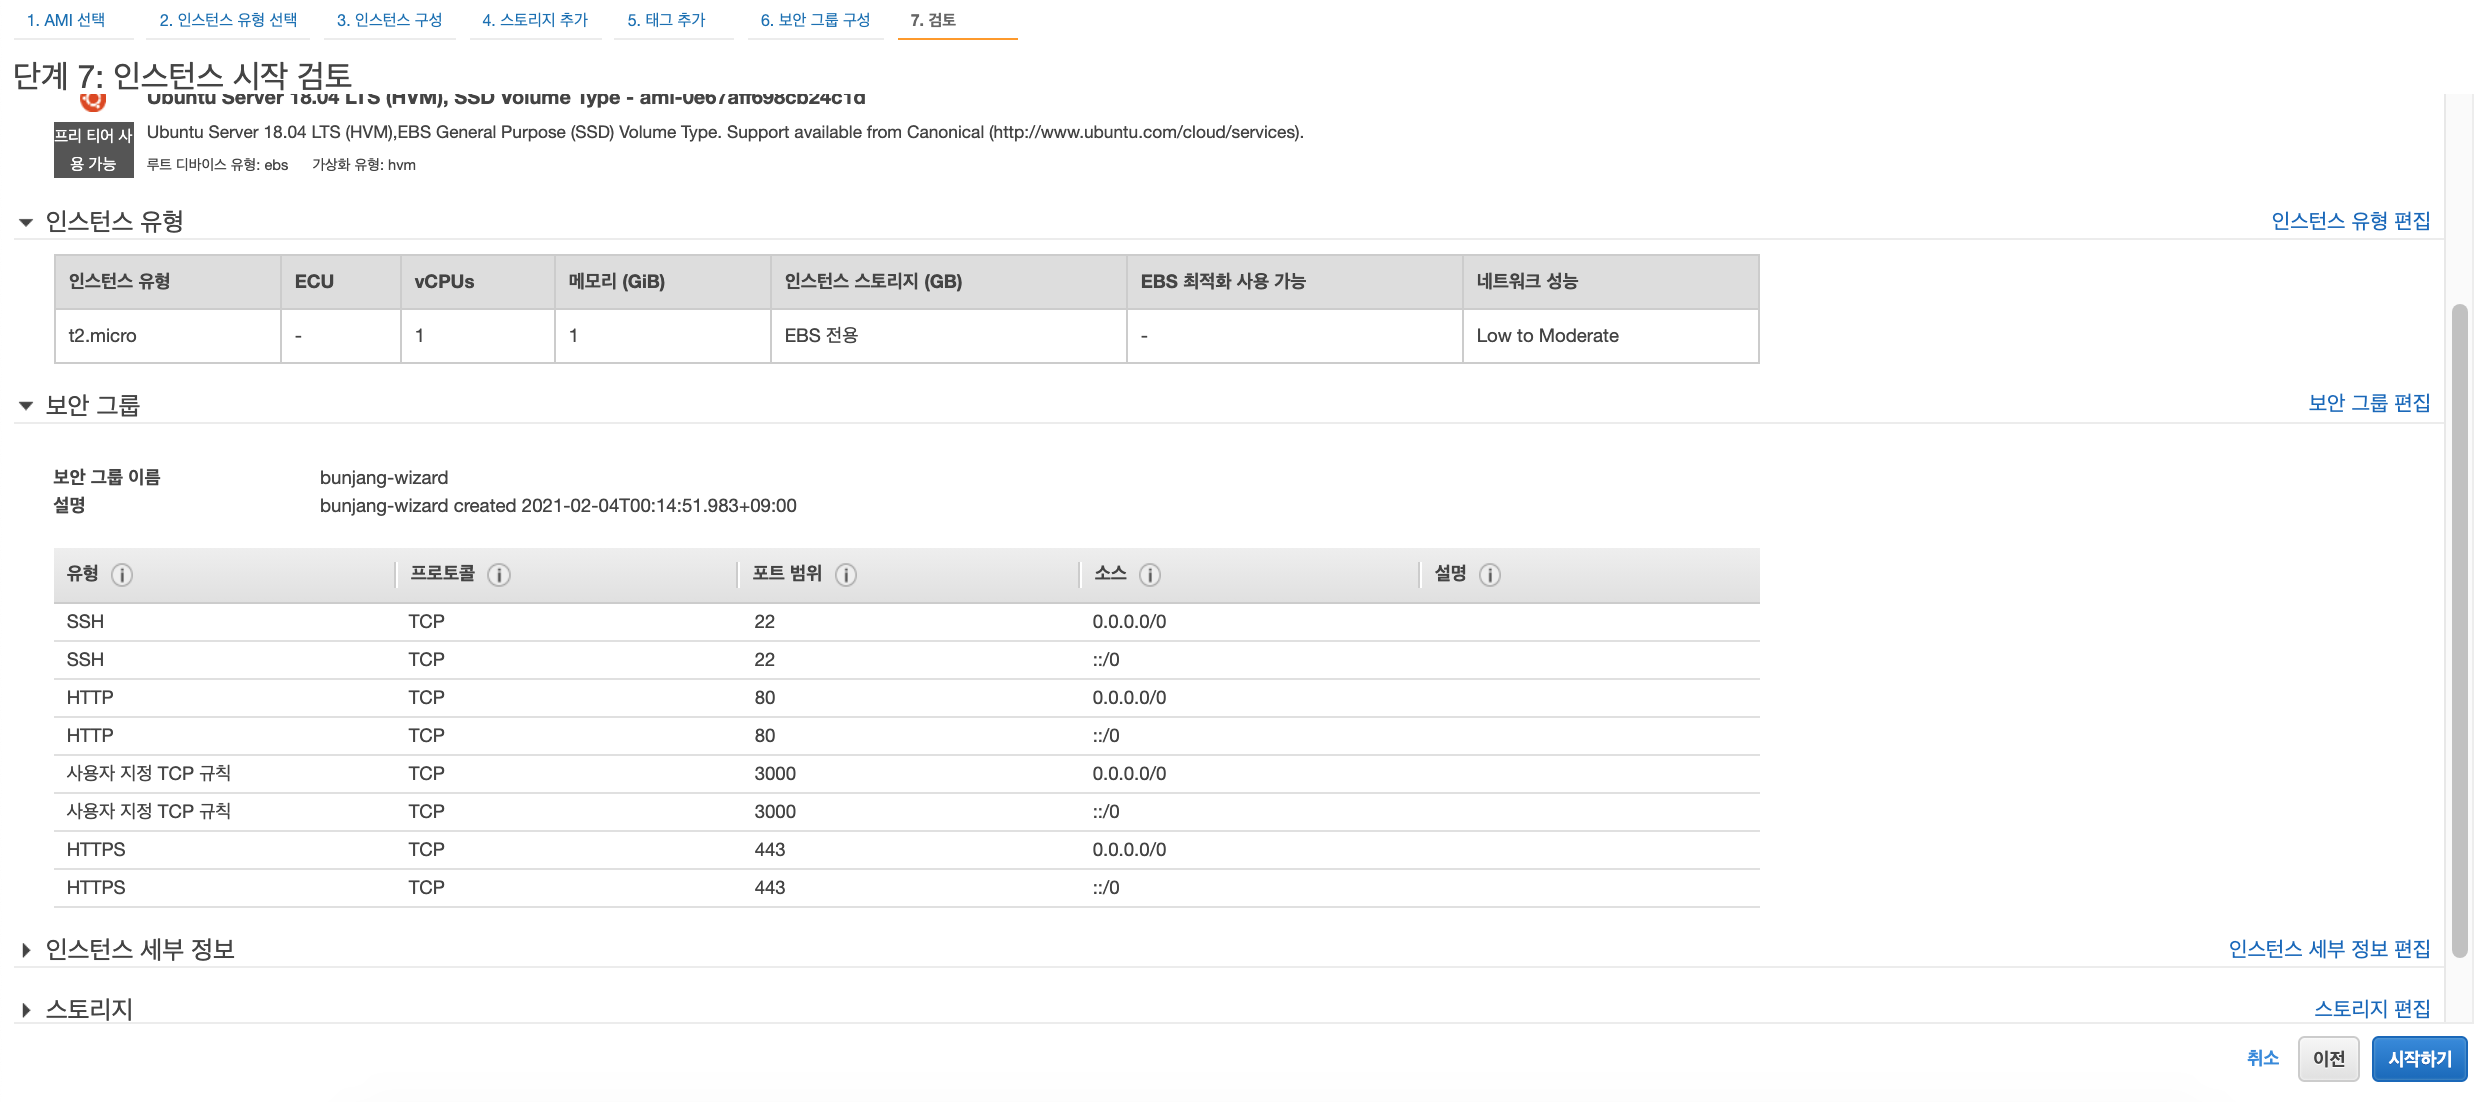
Task: Click the 이전 button
Action: [x=2328, y=1059]
